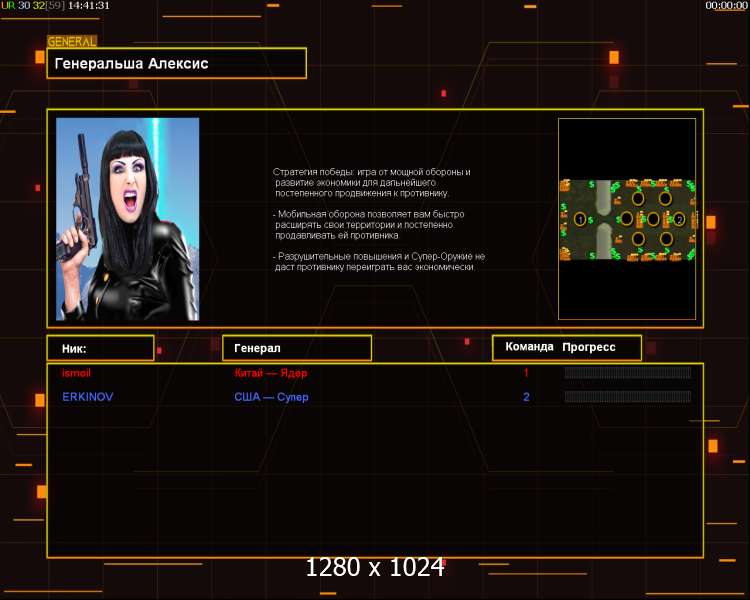Click the 00:00:00 timer at top right
Viewport: 750px width, 600px height.
point(726,6)
